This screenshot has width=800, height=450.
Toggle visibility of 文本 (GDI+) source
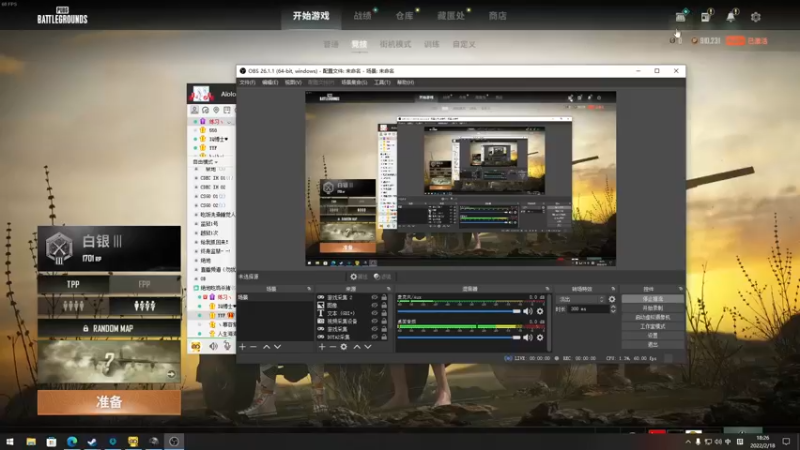[x=374, y=313]
